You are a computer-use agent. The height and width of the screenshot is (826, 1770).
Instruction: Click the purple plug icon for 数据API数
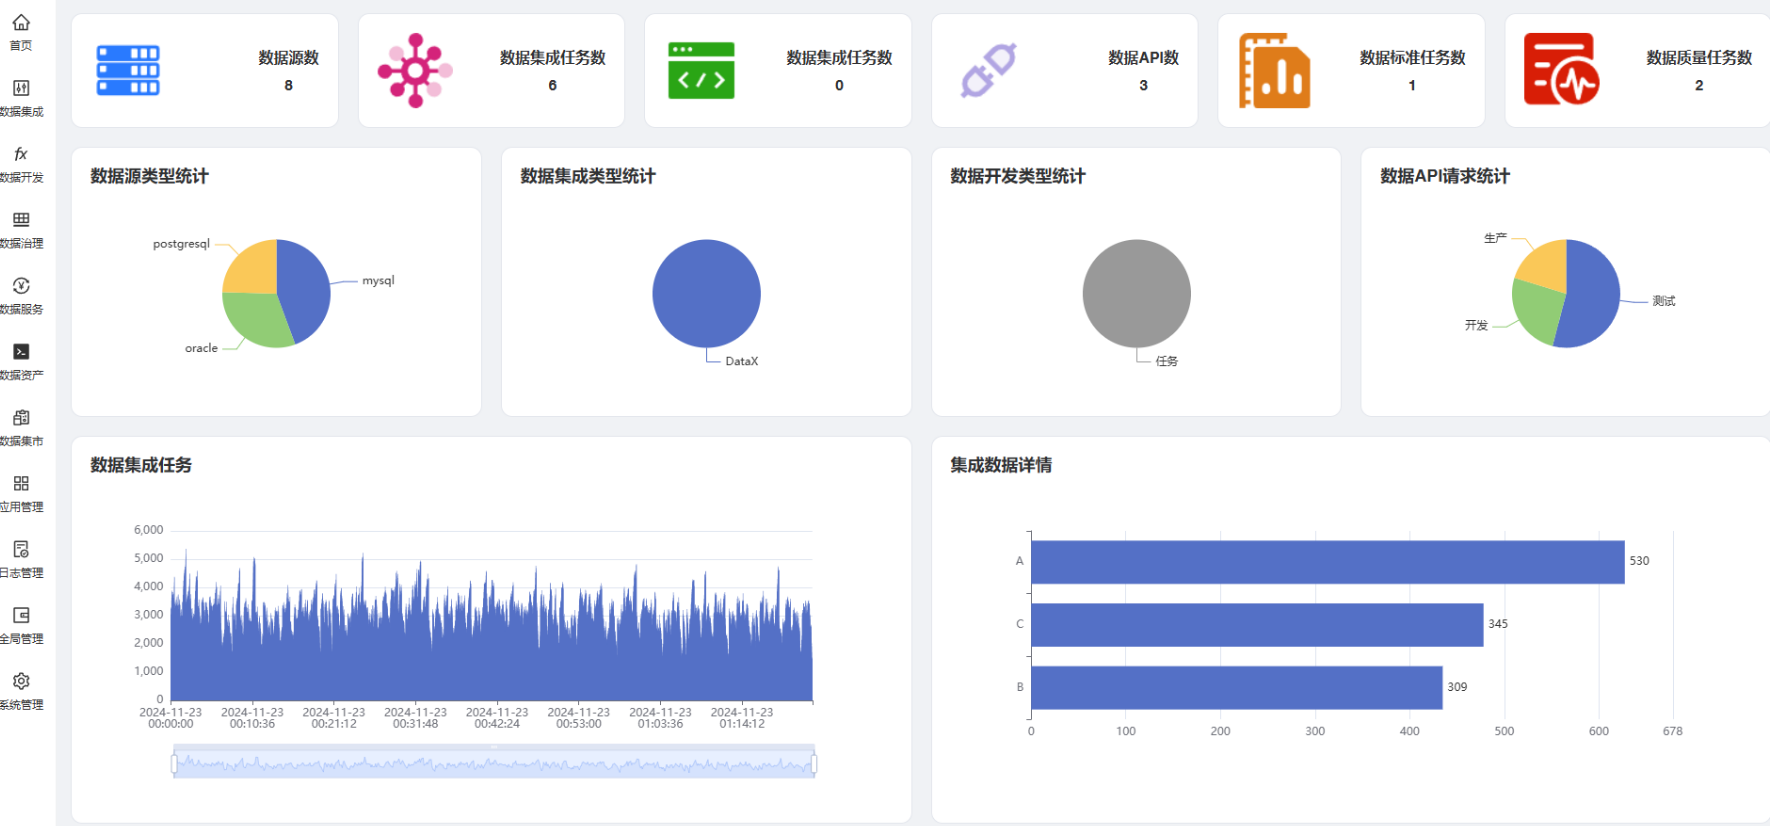[x=988, y=71]
